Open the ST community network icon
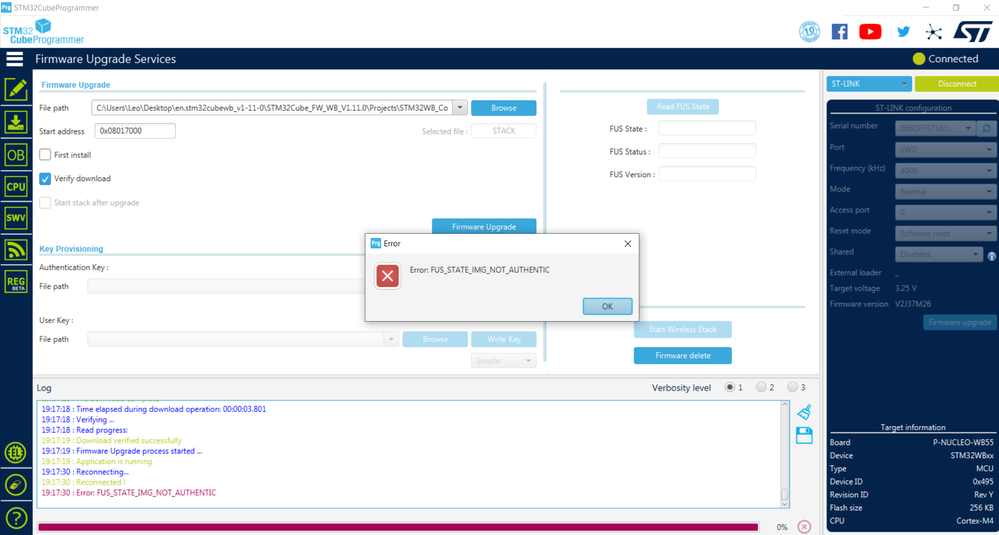The image size is (999, 535). (x=933, y=31)
